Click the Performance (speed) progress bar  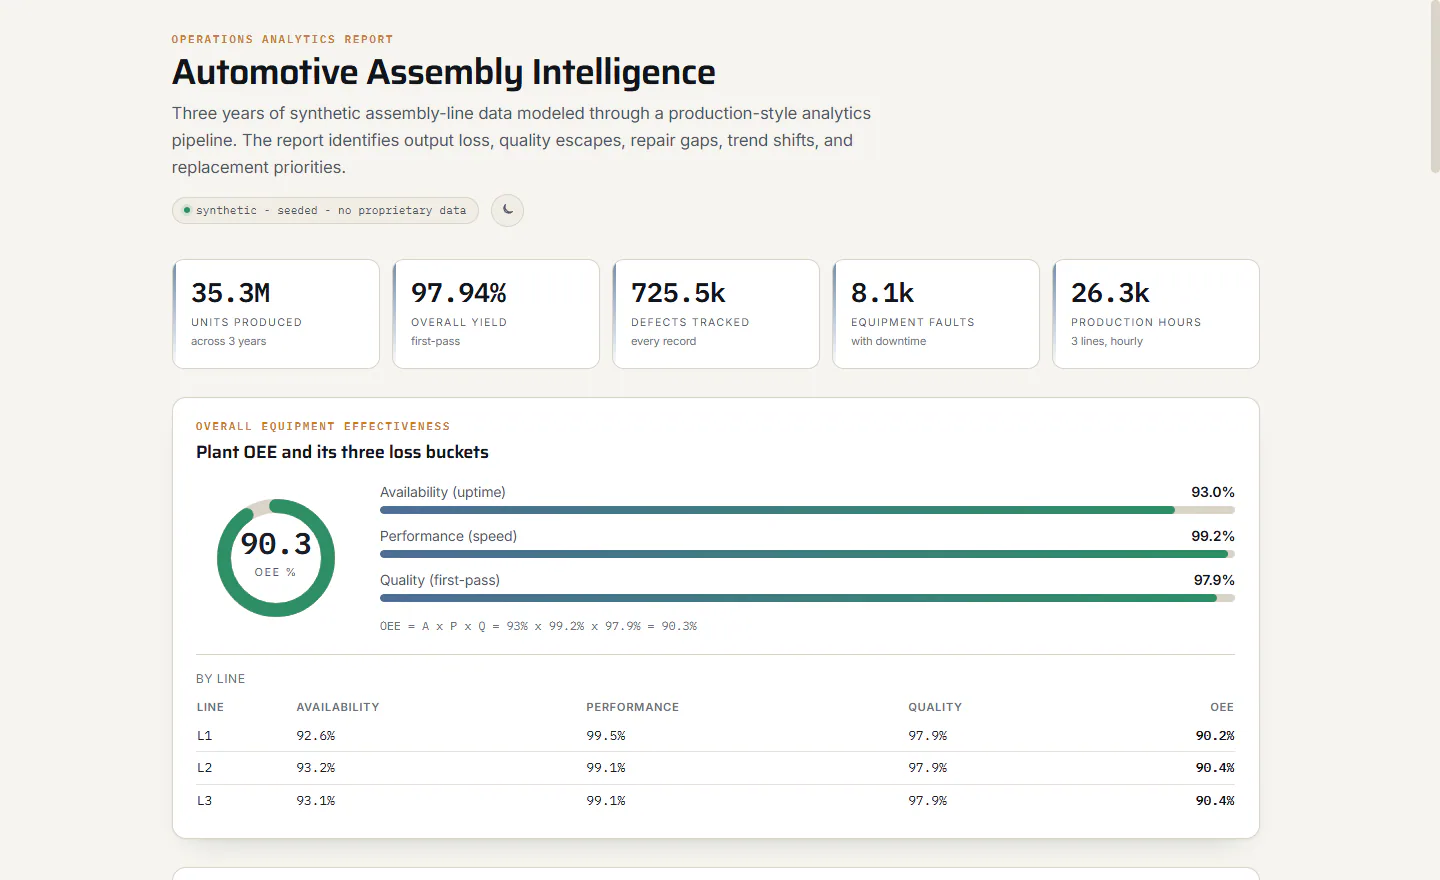(x=807, y=554)
